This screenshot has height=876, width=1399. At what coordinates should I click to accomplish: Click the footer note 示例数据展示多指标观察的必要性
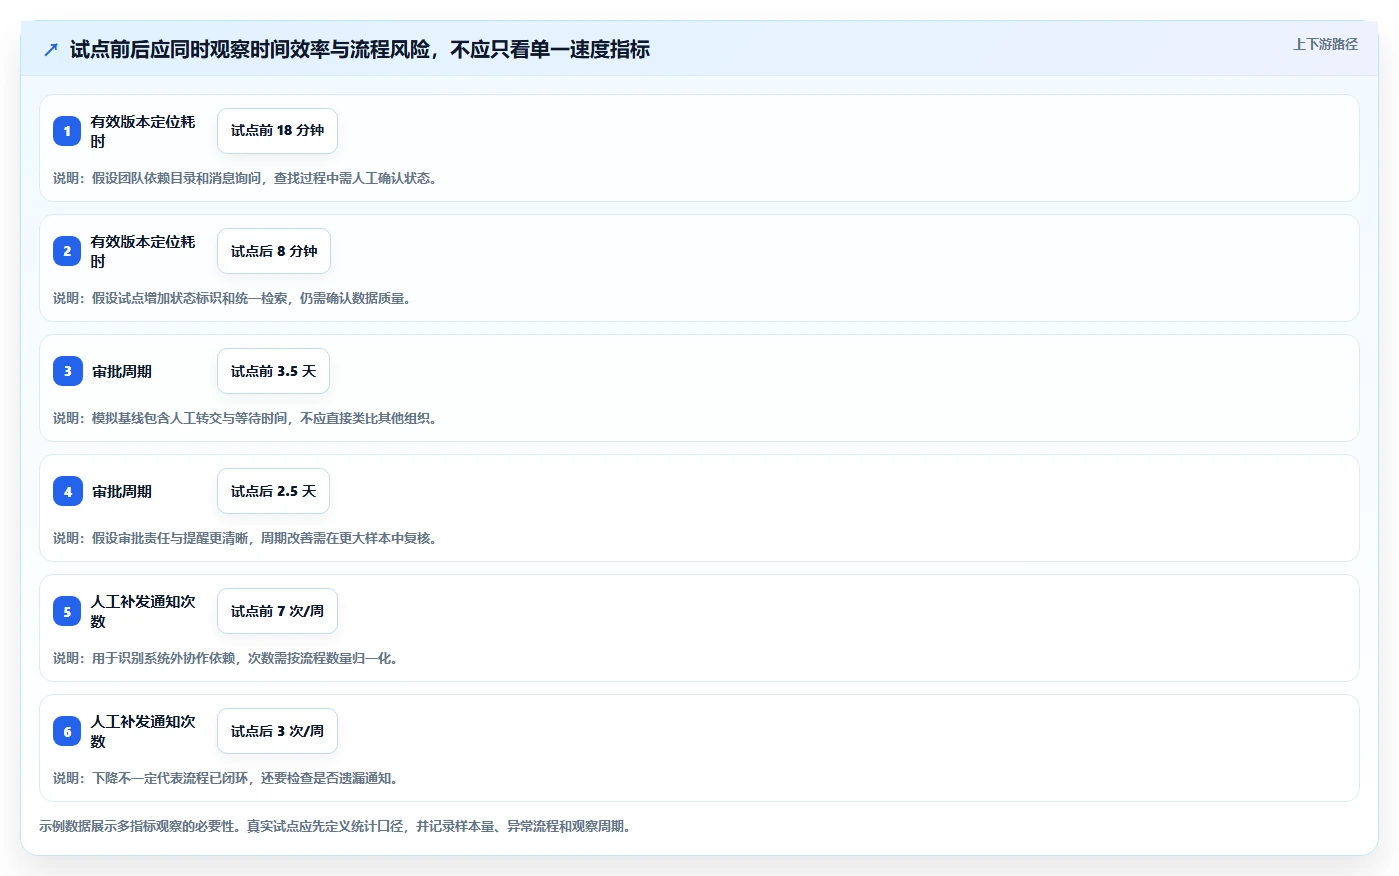[336, 826]
